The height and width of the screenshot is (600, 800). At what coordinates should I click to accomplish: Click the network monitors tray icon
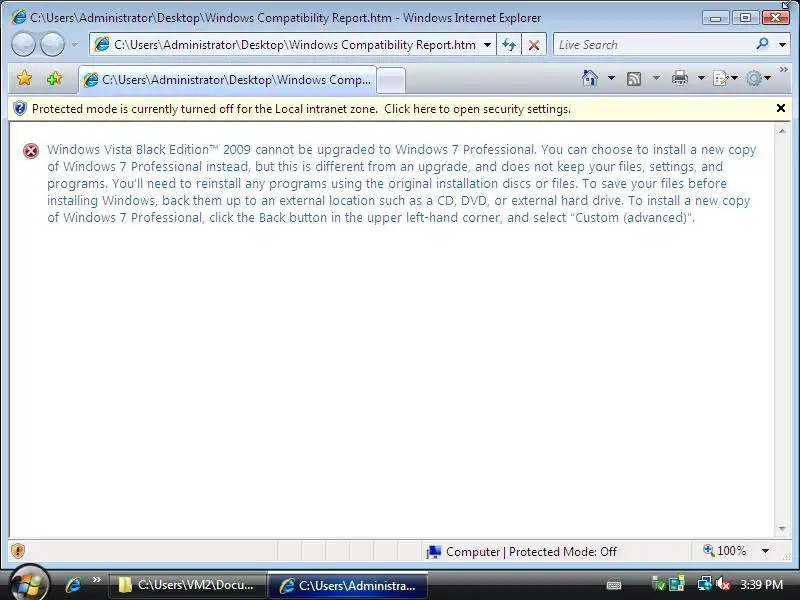point(705,584)
